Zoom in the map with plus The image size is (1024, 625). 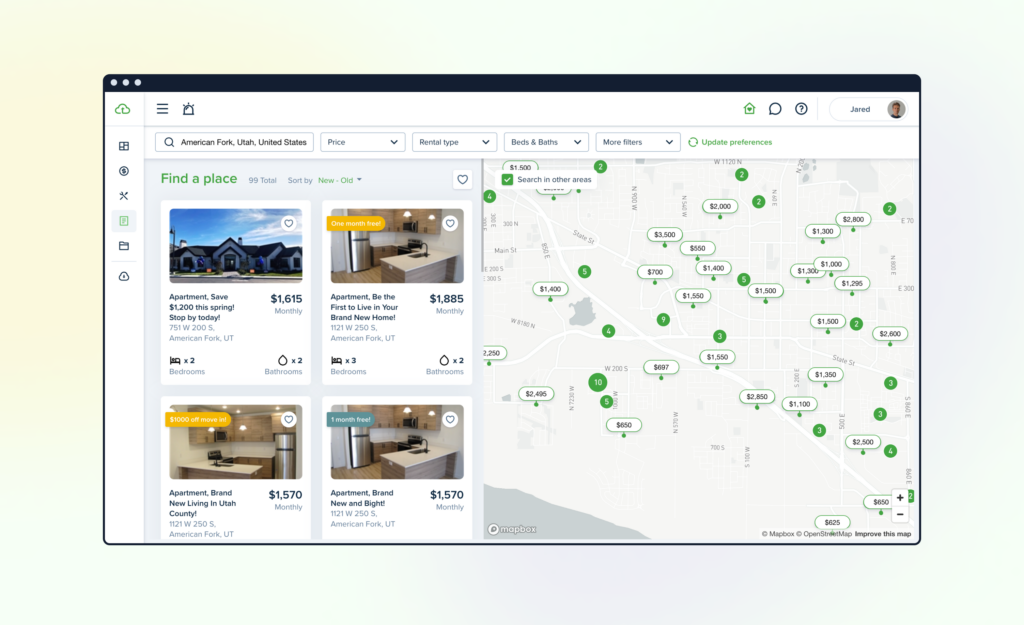(x=900, y=498)
